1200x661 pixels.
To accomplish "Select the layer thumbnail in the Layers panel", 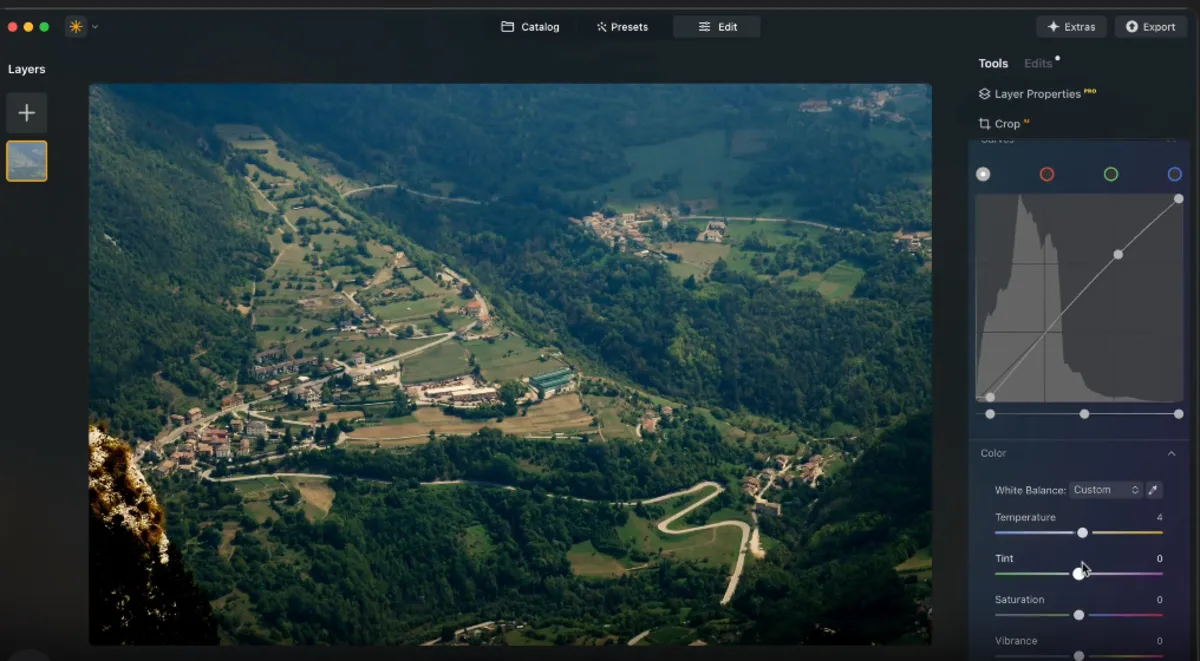I will (26, 160).
